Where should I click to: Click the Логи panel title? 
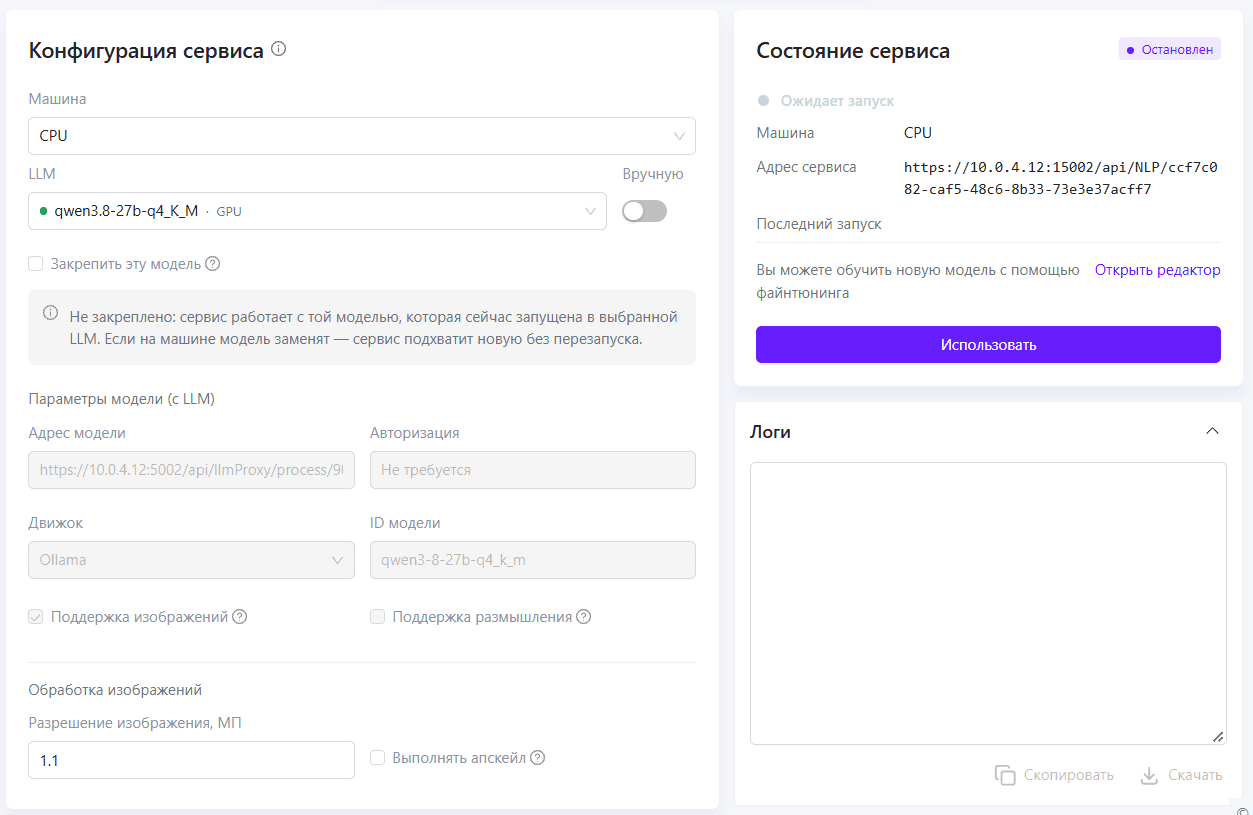click(x=770, y=432)
